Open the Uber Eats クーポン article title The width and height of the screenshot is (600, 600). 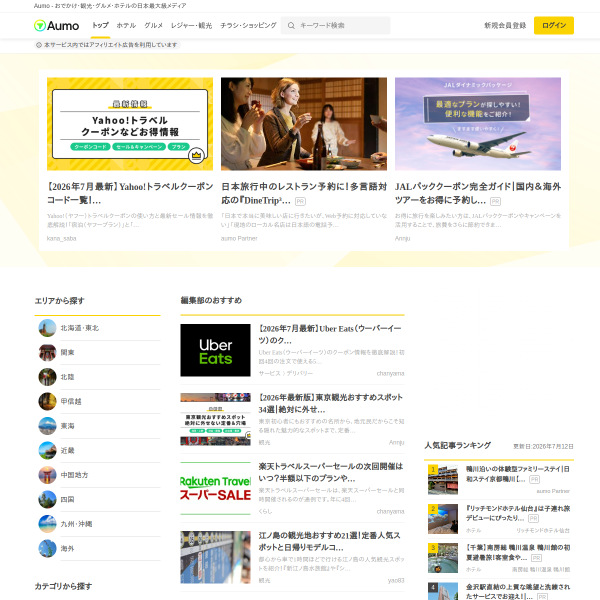click(331, 334)
